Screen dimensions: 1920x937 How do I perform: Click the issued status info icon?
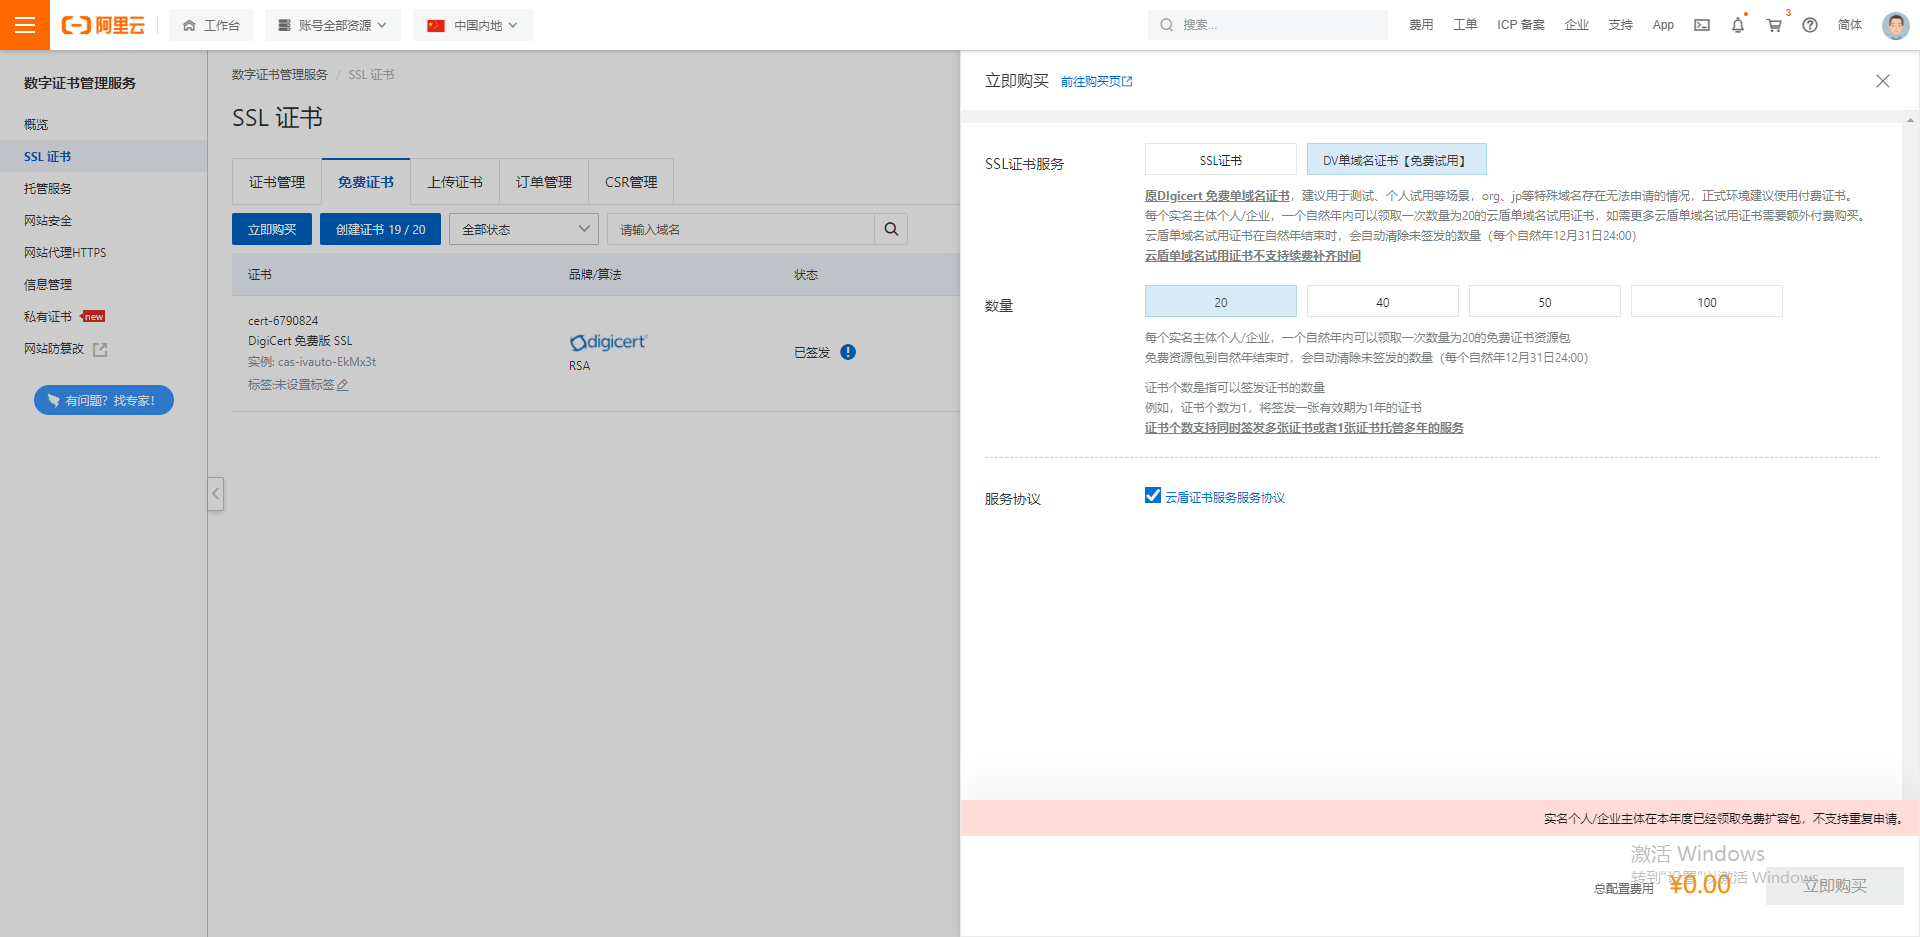click(x=848, y=352)
